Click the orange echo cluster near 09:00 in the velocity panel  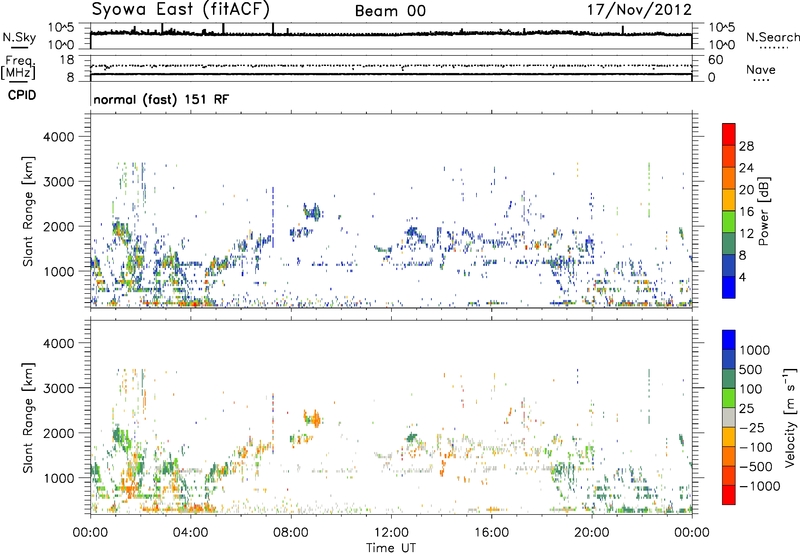click(x=313, y=419)
